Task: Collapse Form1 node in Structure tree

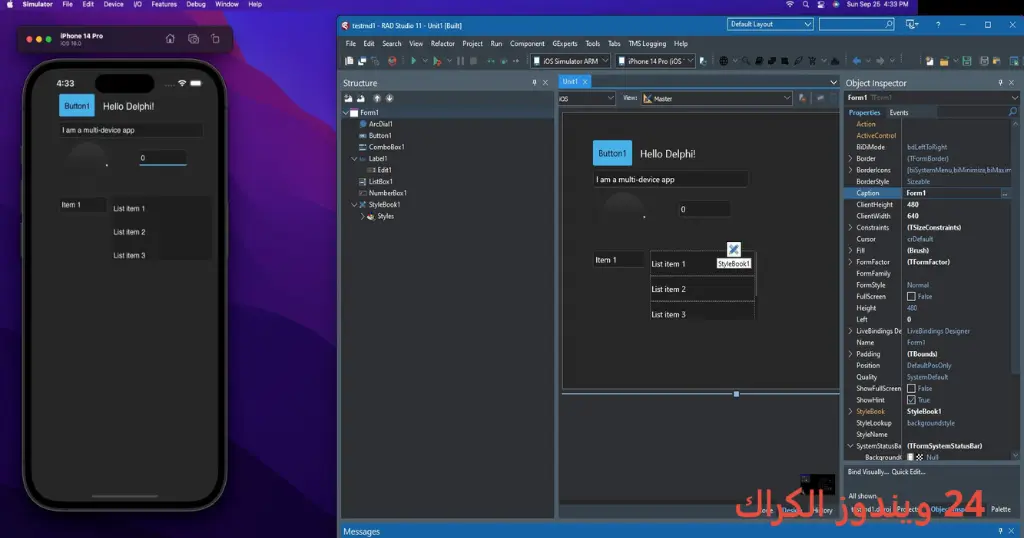Action: [x=346, y=112]
